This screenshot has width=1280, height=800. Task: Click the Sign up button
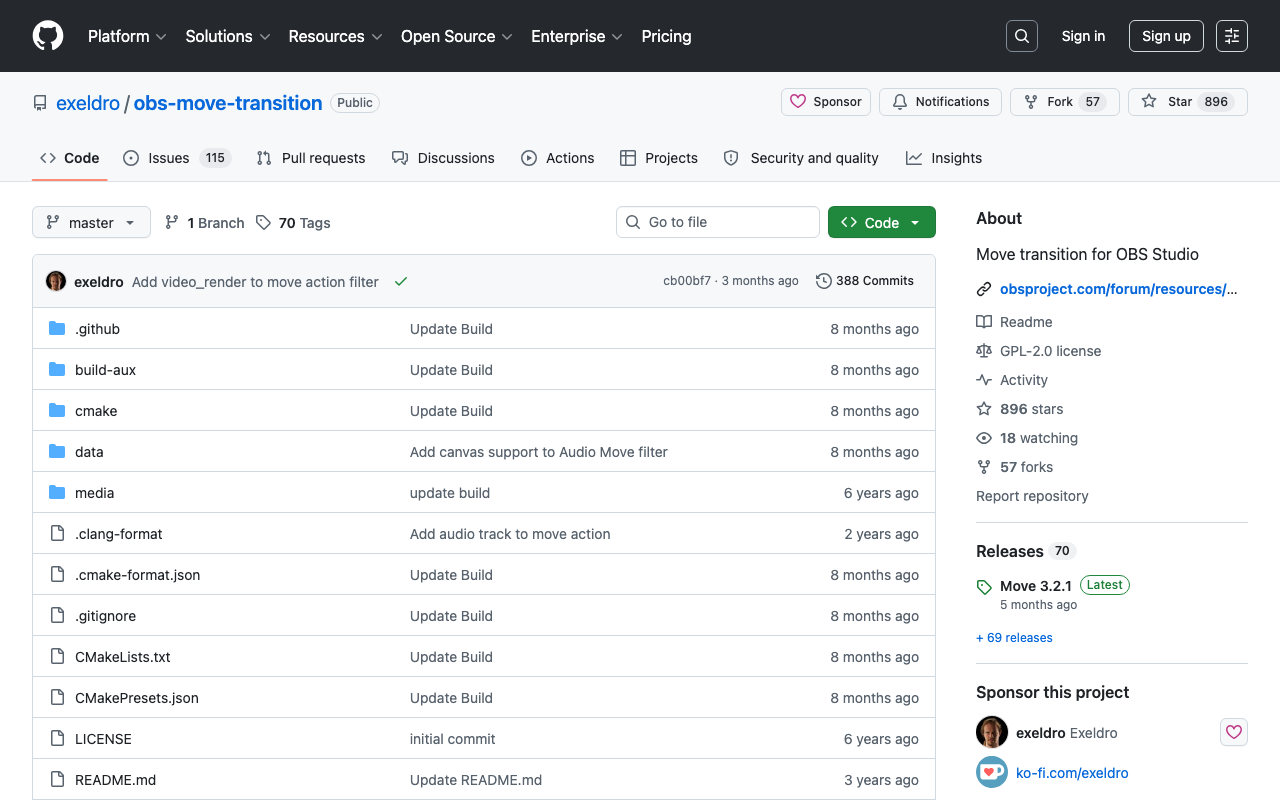pyautogui.click(x=1166, y=36)
